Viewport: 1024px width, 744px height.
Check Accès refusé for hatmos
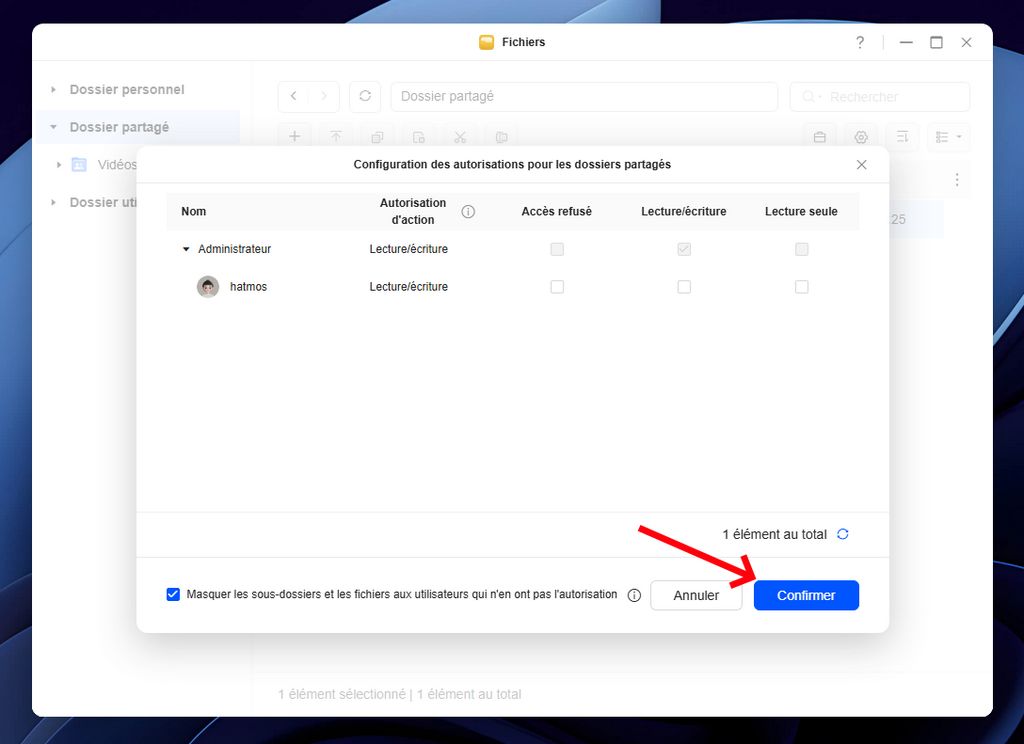557,287
